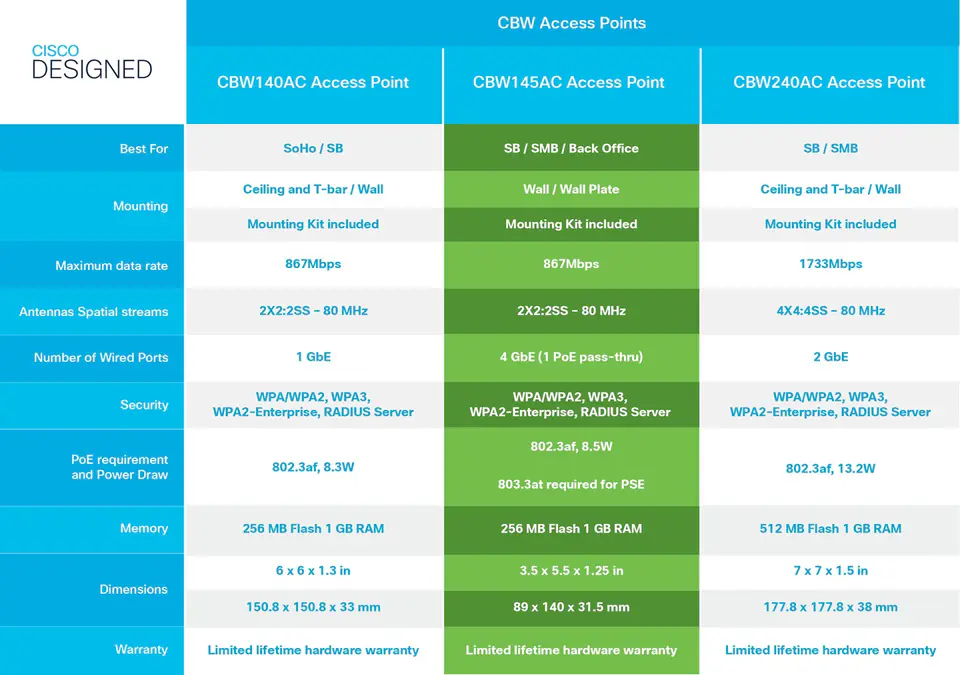Select CBW145AC Mounting Kit included cell
960x675 pixels.
click(x=571, y=224)
